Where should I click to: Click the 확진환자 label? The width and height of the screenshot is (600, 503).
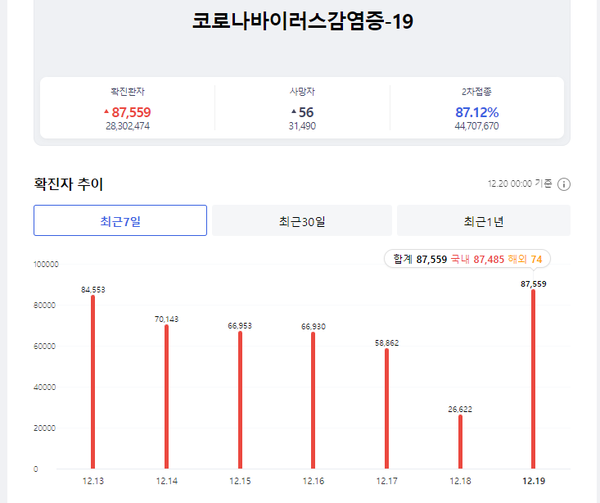click(x=127, y=92)
